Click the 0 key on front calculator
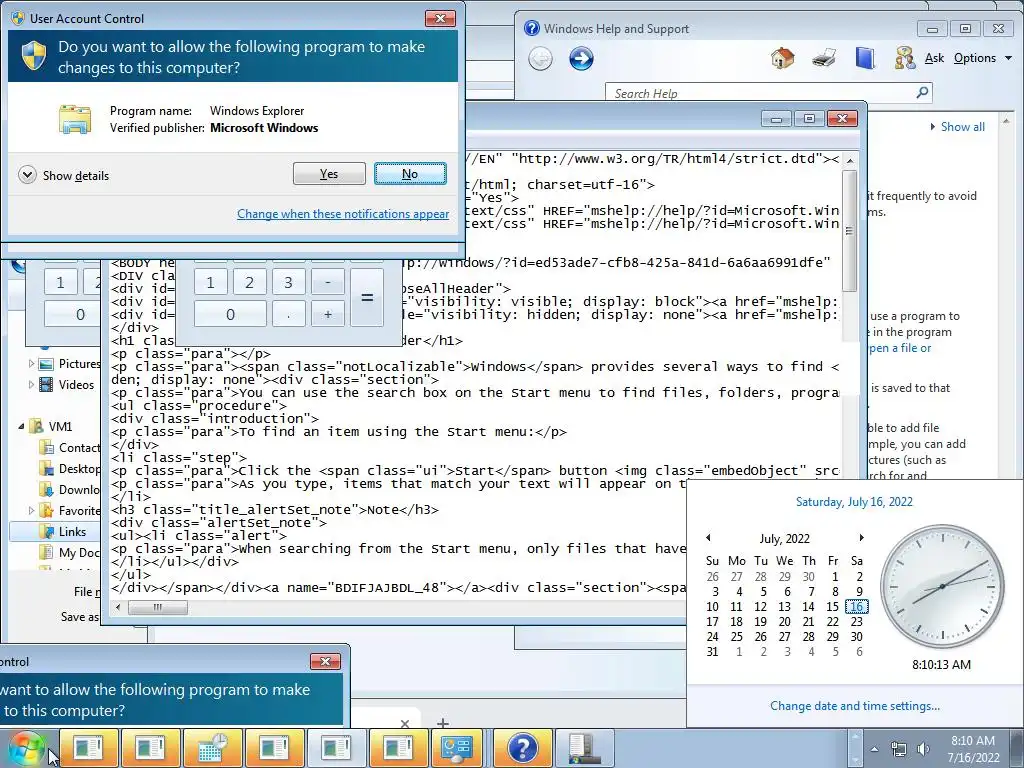Screen dimensions: 1024x768 coord(230,314)
